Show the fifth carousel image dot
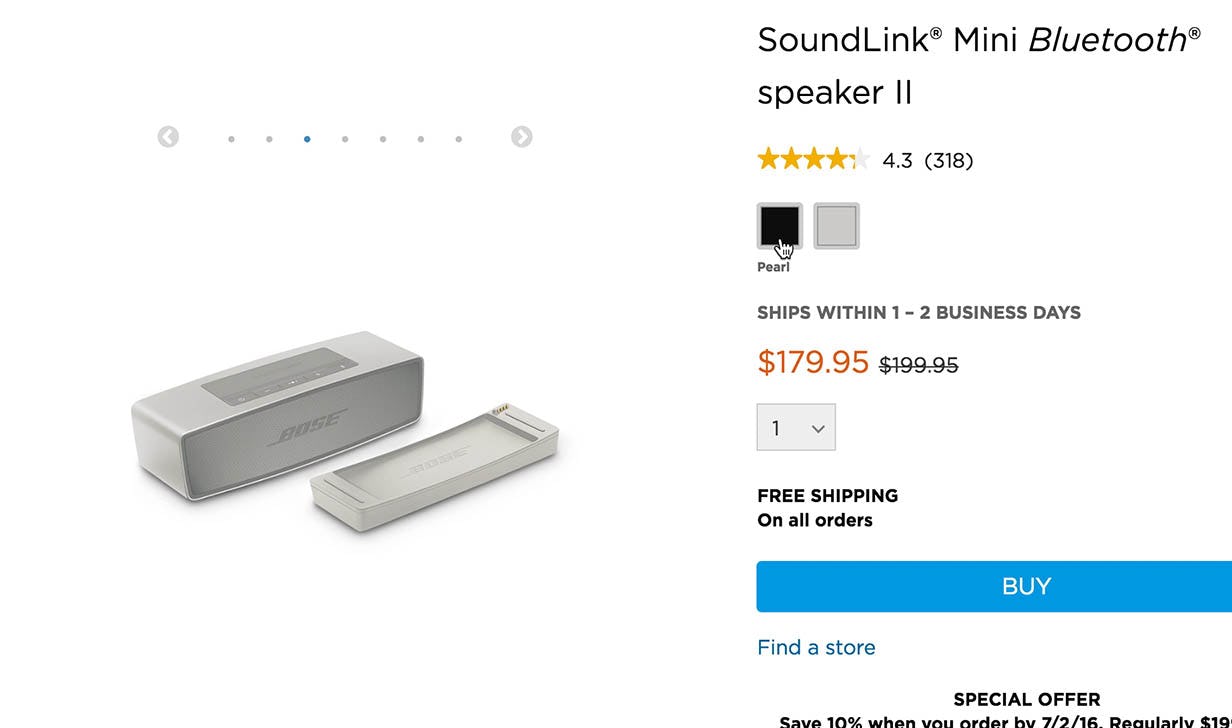 coord(383,139)
